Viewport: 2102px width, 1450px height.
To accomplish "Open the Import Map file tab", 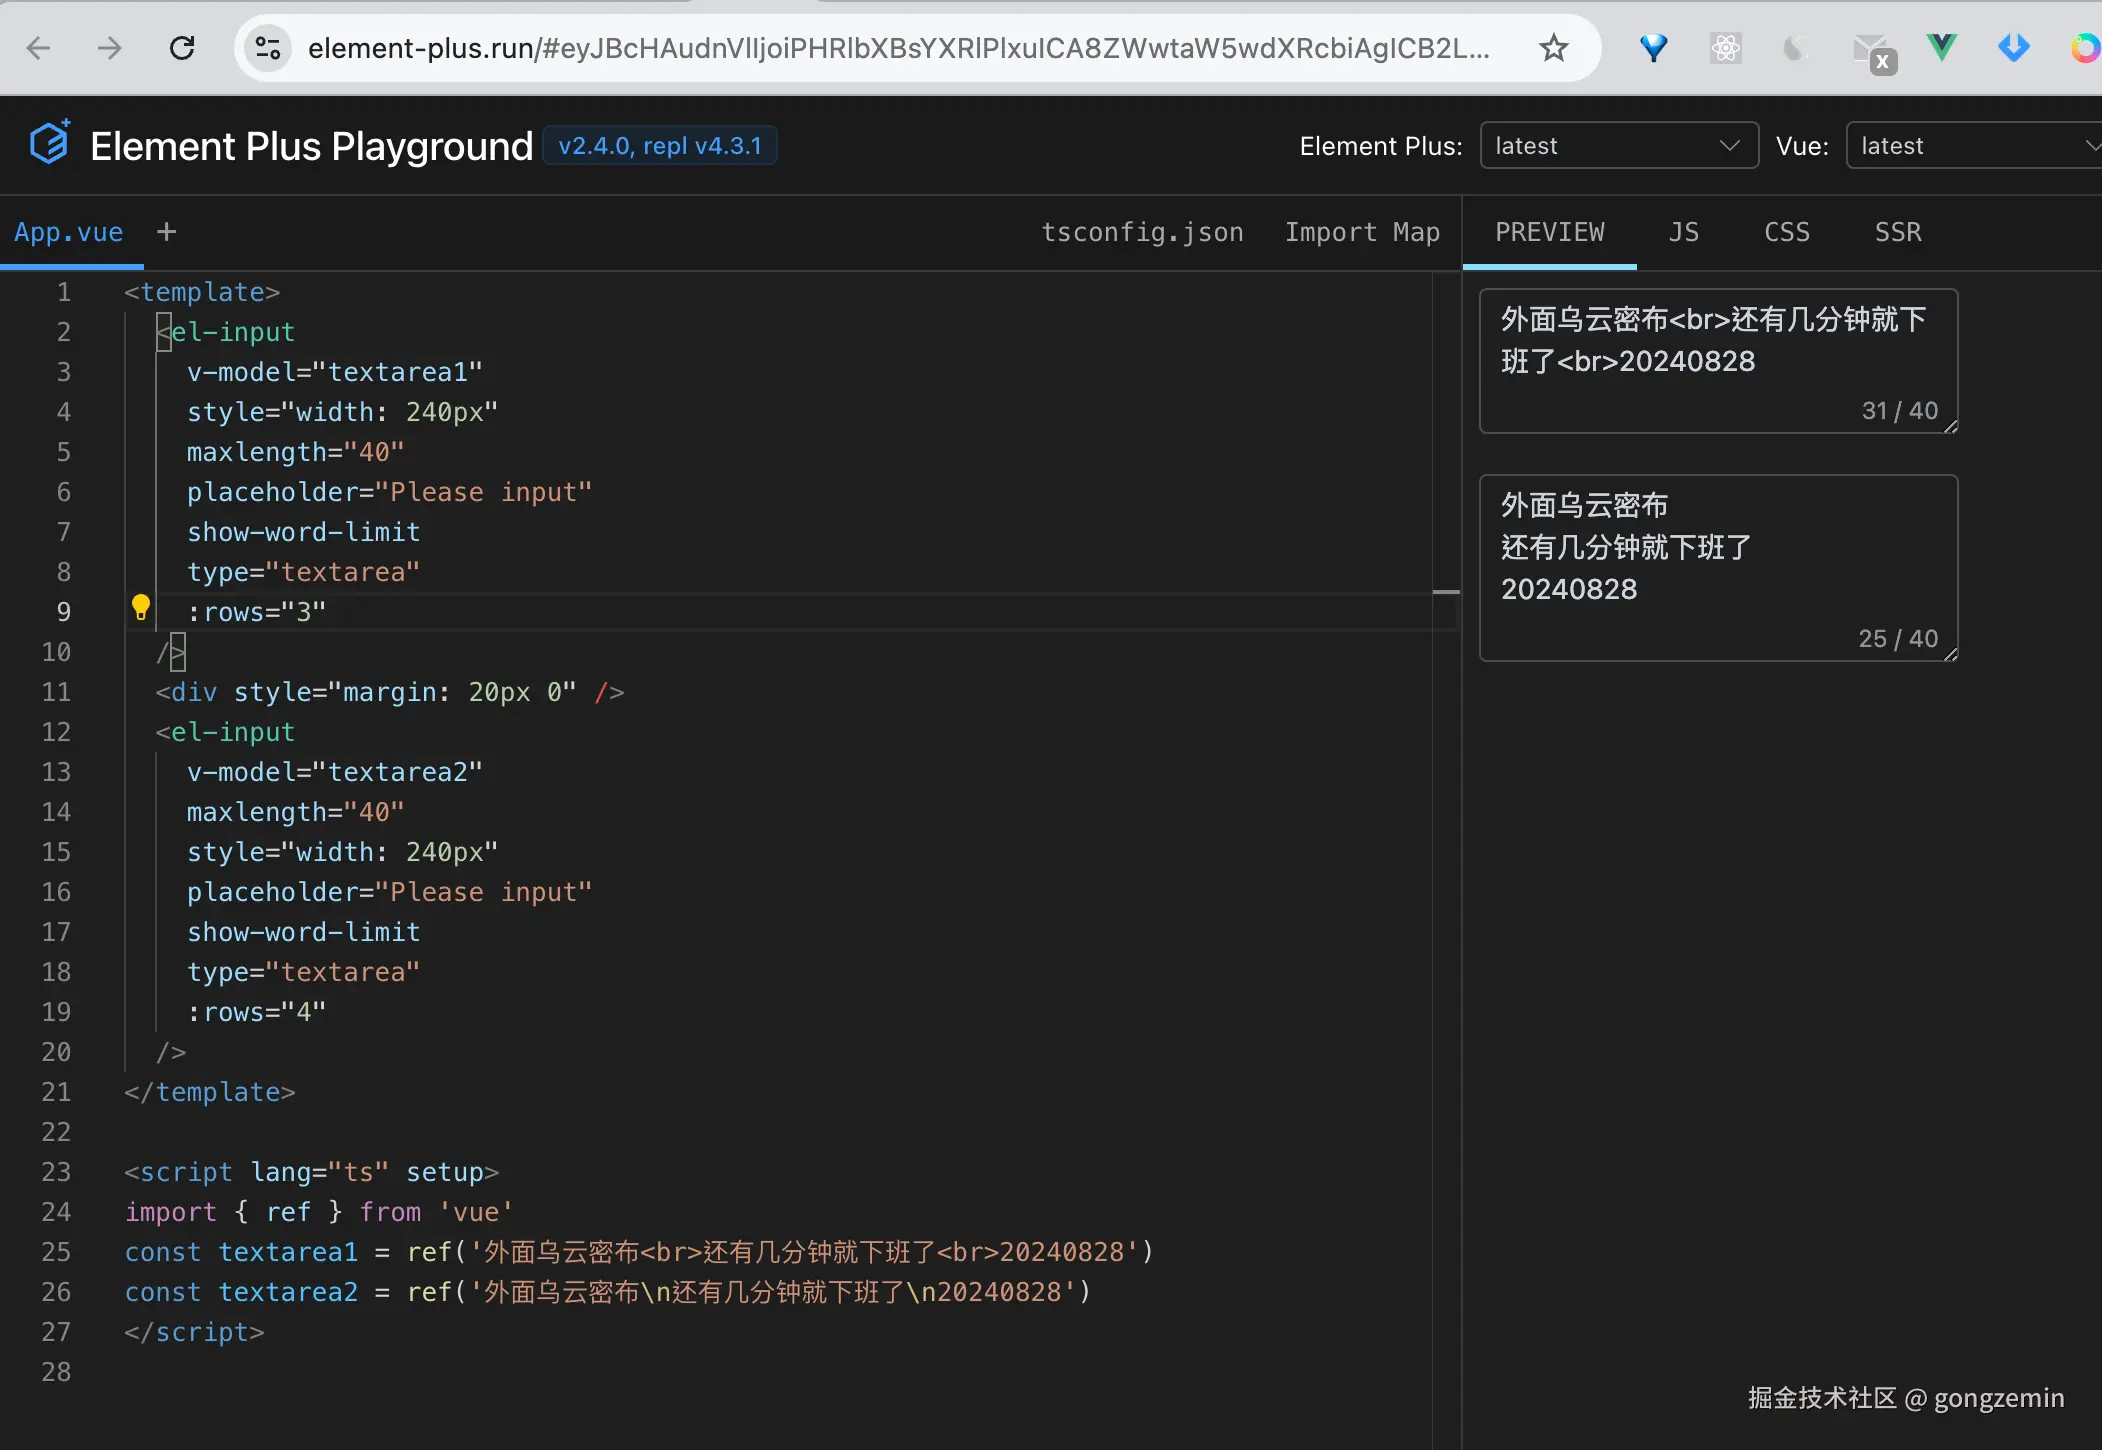I will 1362,232.
